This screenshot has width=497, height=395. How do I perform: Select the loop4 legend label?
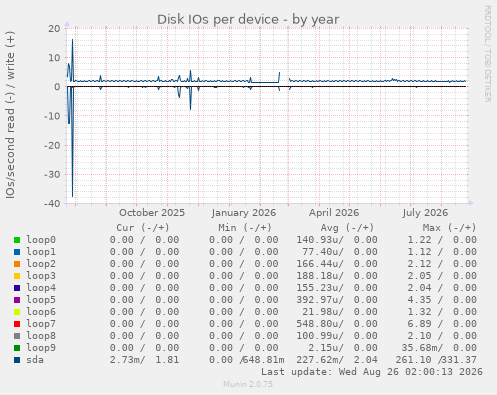point(41,288)
